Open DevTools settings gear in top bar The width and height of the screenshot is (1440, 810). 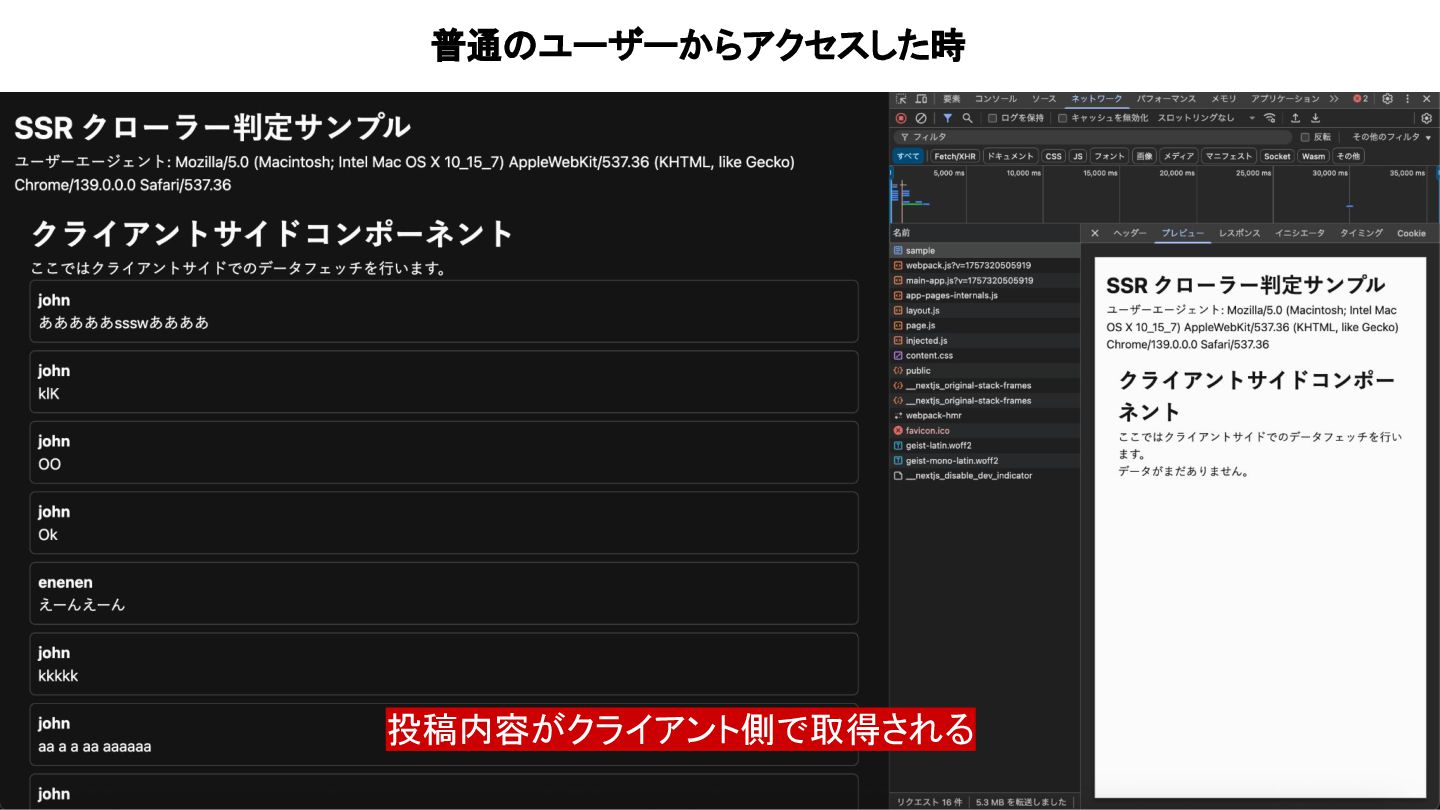[1387, 99]
